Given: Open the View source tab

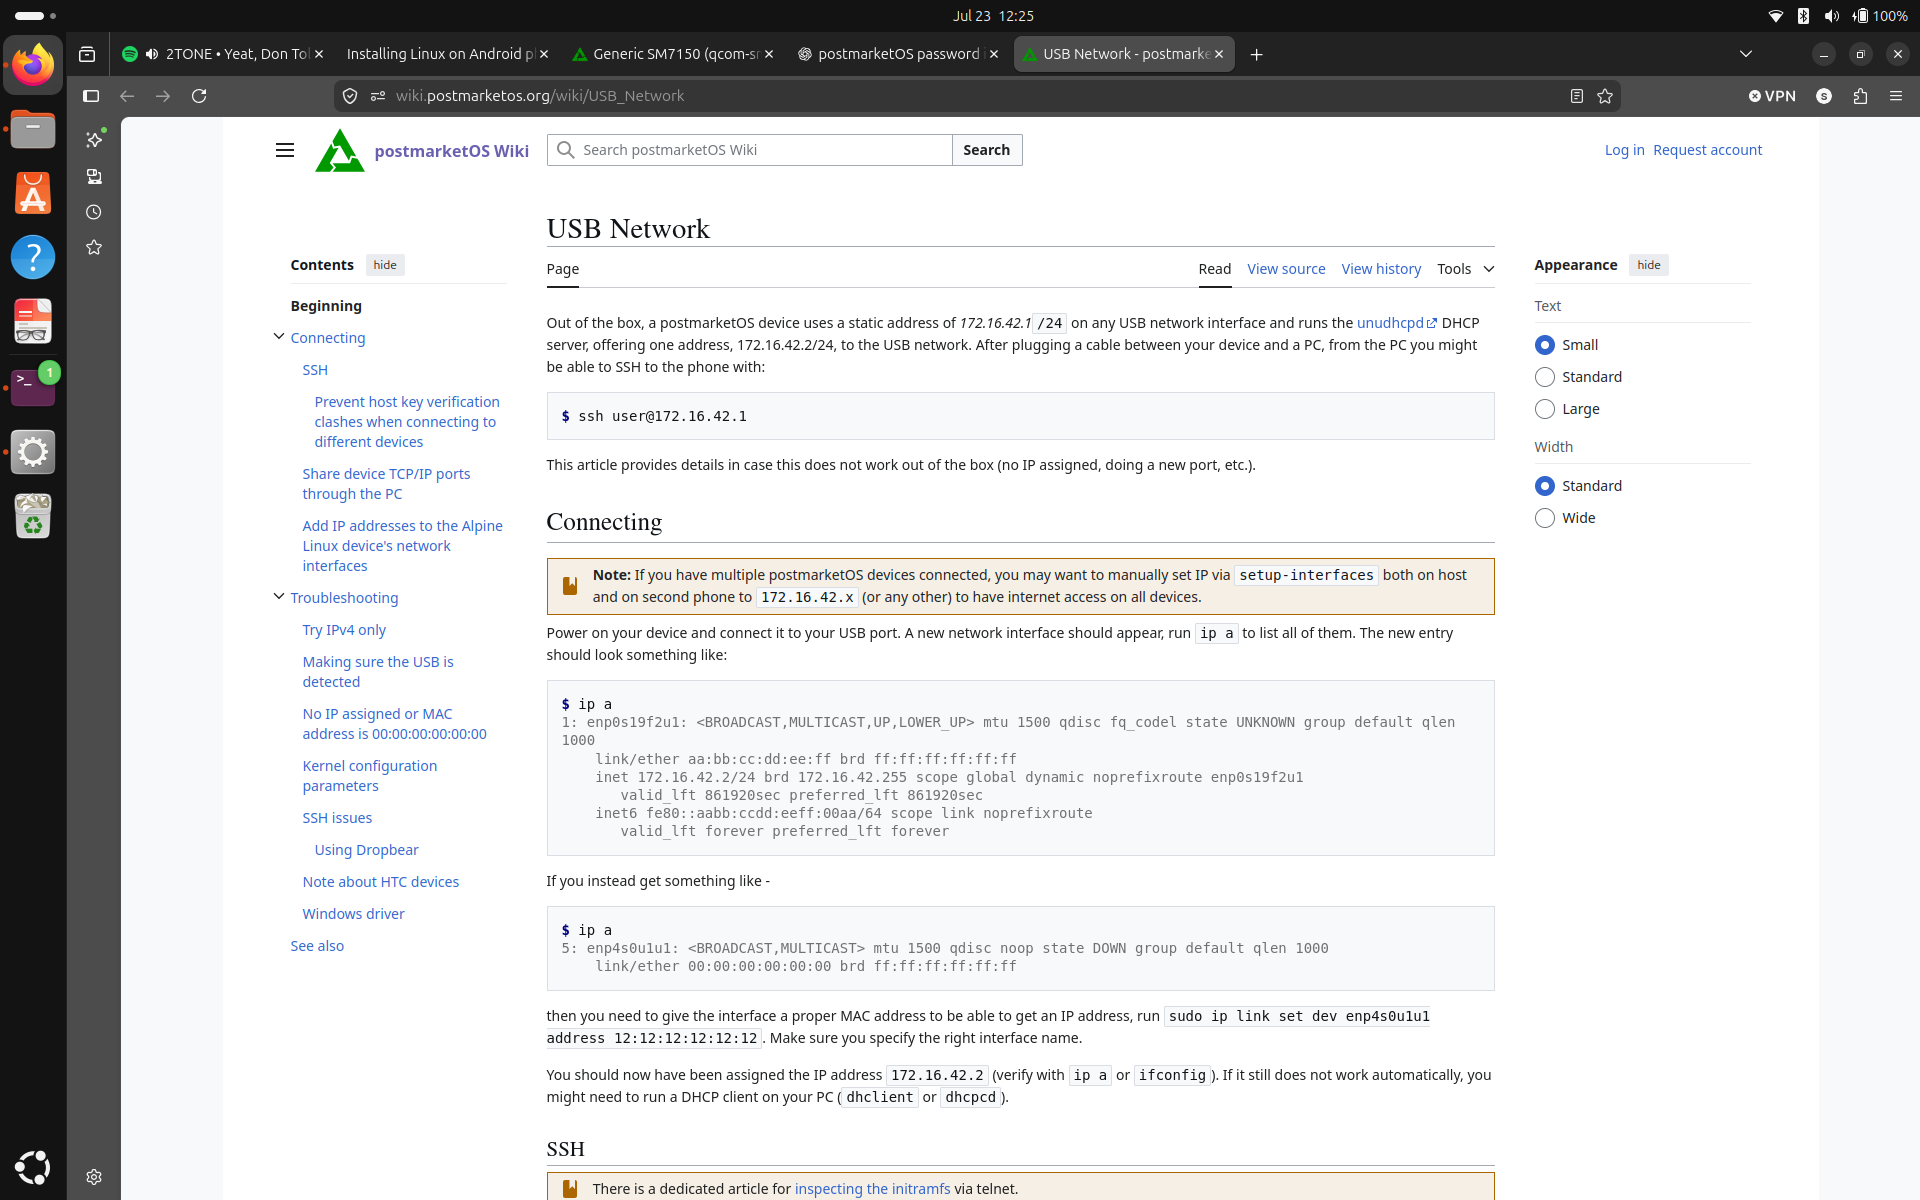Looking at the screenshot, I should 1286,269.
